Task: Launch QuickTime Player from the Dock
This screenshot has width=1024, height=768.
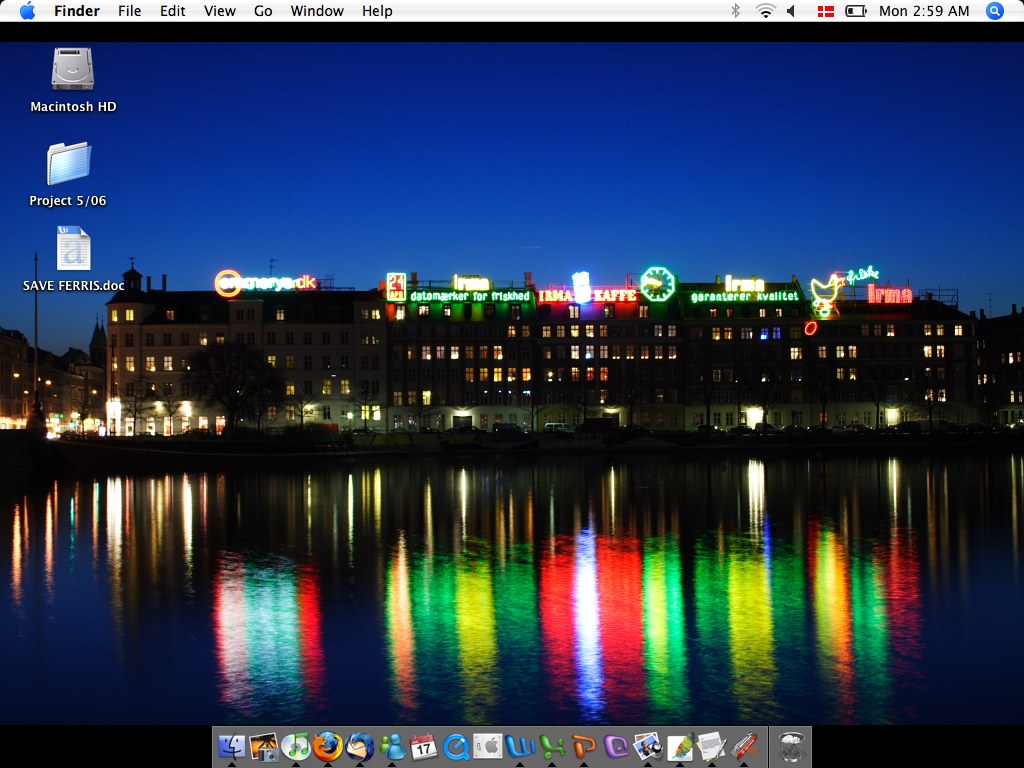Action: [x=456, y=746]
